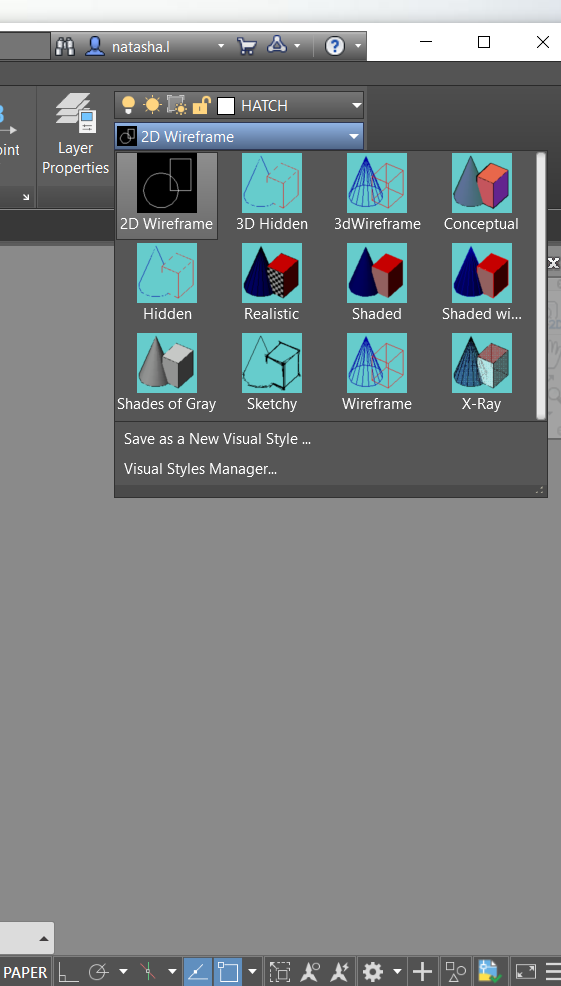Pick the Hidden visual style
This screenshot has height=986, width=561.
tap(167, 284)
